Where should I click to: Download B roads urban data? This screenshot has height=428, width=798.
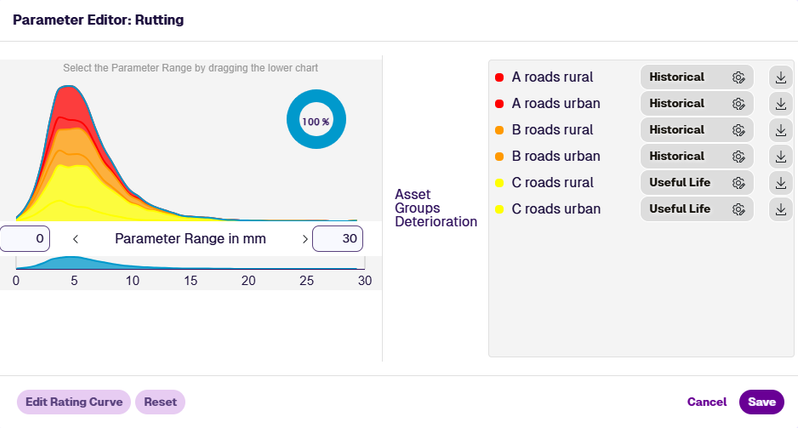coord(781,157)
